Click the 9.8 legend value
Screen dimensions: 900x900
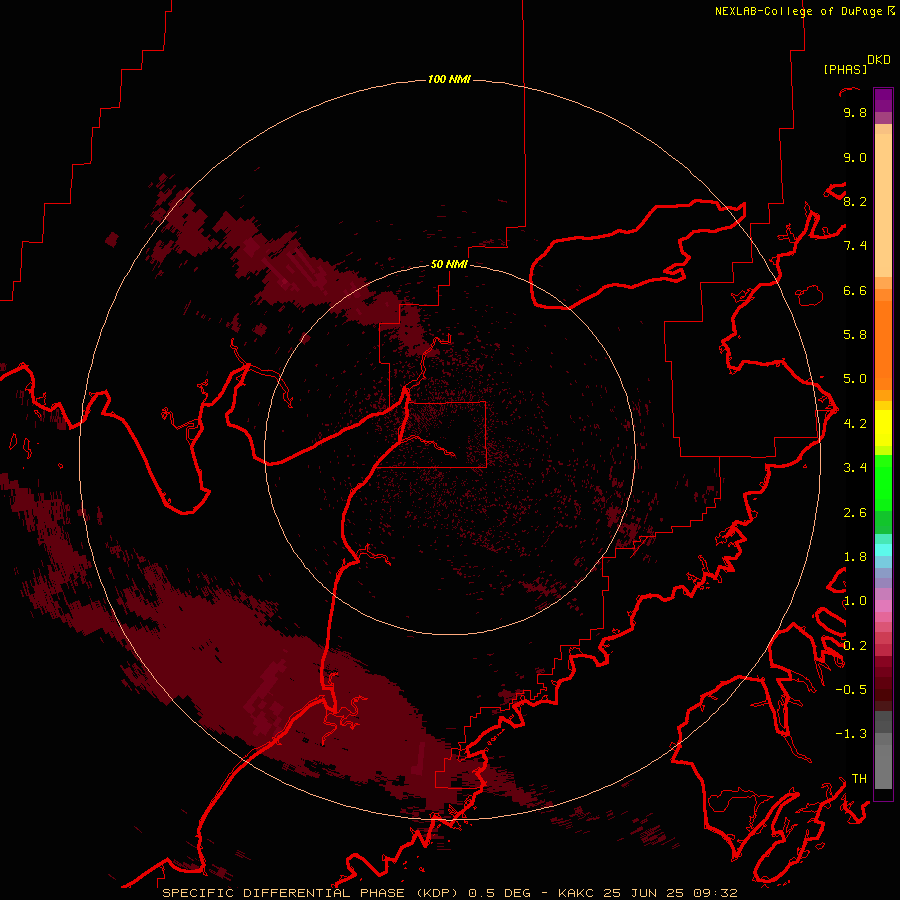click(x=855, y=112)
